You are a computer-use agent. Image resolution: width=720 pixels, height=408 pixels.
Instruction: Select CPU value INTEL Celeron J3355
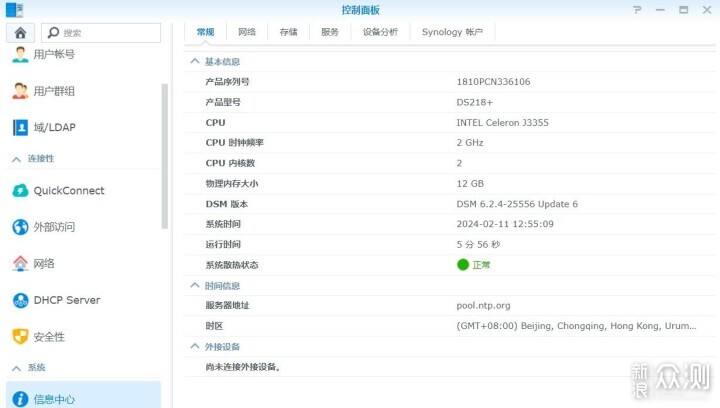[x=503, y=123]
